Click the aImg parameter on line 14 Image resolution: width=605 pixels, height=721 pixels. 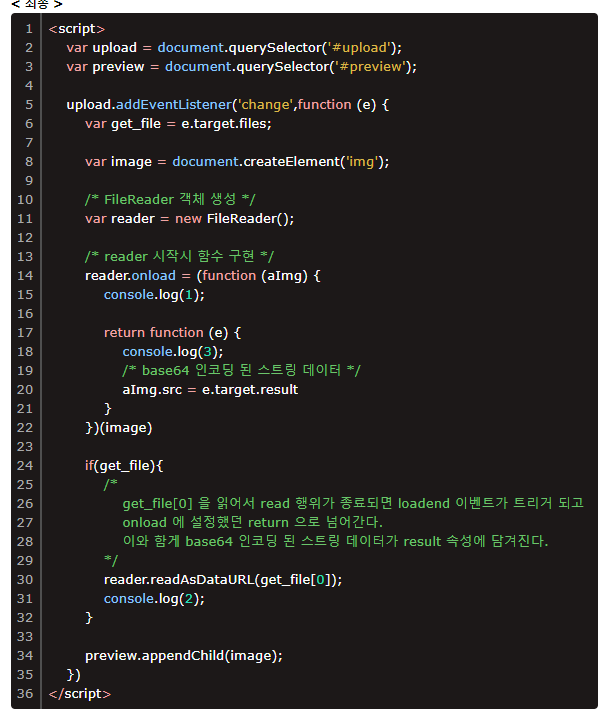(x=285, y=276)
